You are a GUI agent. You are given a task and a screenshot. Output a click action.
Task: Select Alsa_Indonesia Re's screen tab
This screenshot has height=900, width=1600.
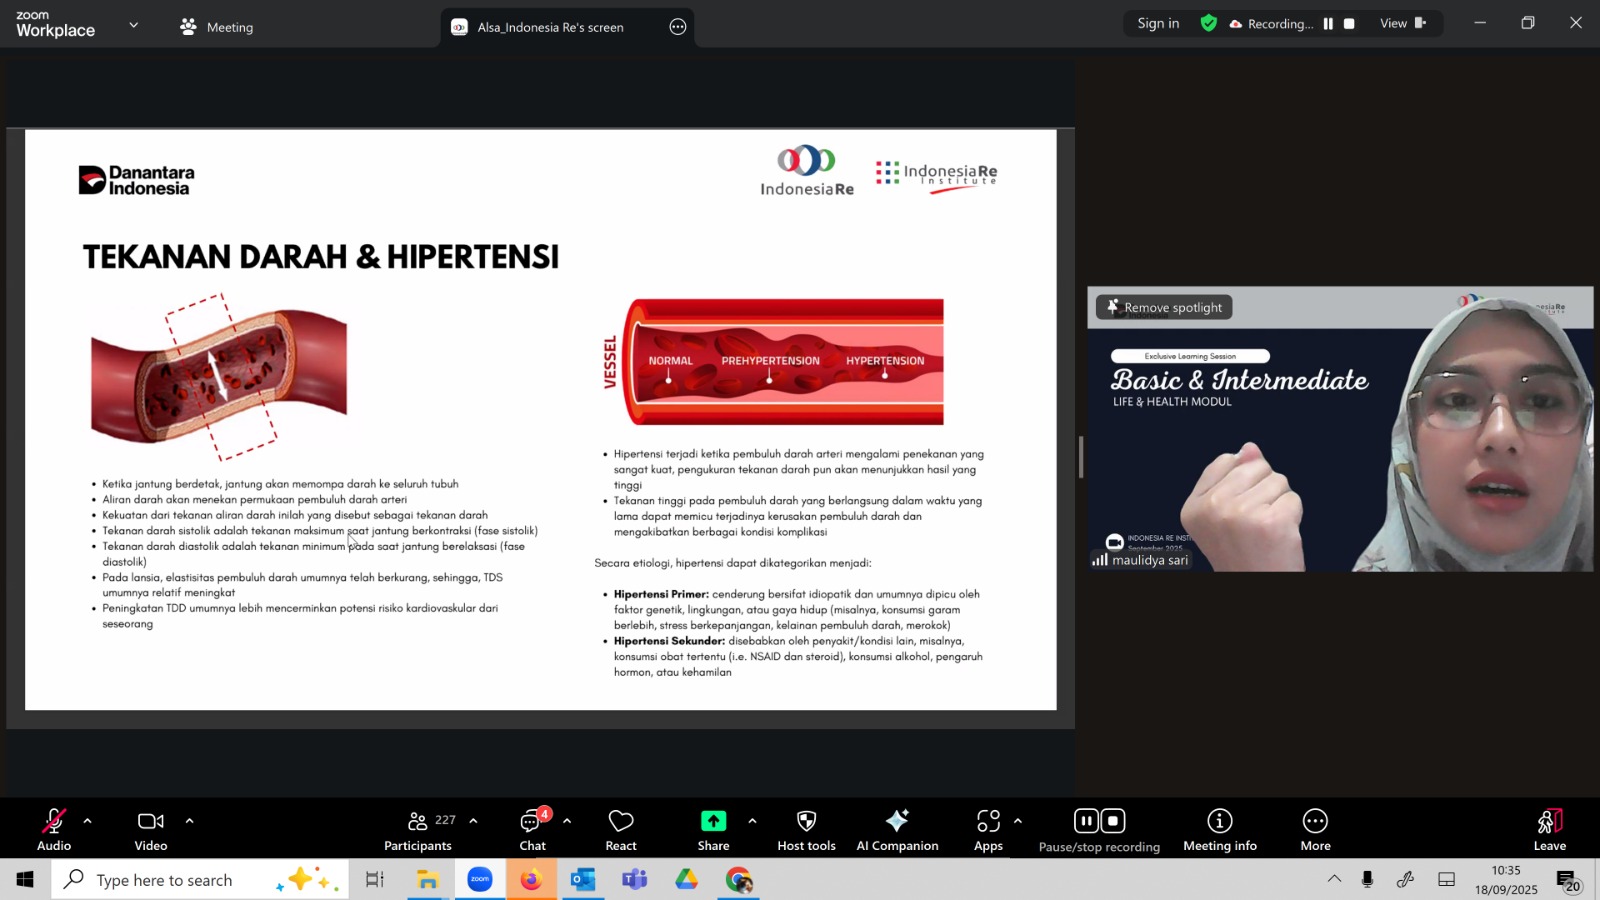coord(550,27)
